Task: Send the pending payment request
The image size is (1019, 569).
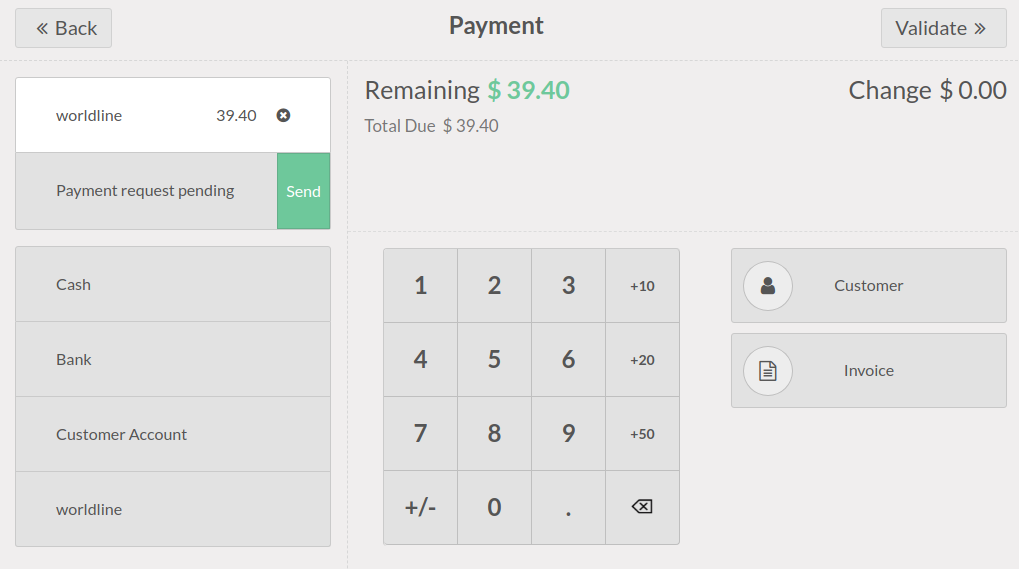Action: point(303,191)
